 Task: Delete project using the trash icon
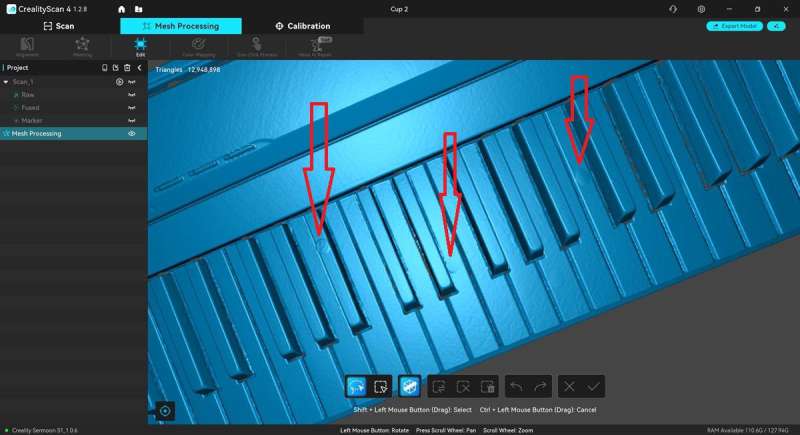tap(127, 67)
